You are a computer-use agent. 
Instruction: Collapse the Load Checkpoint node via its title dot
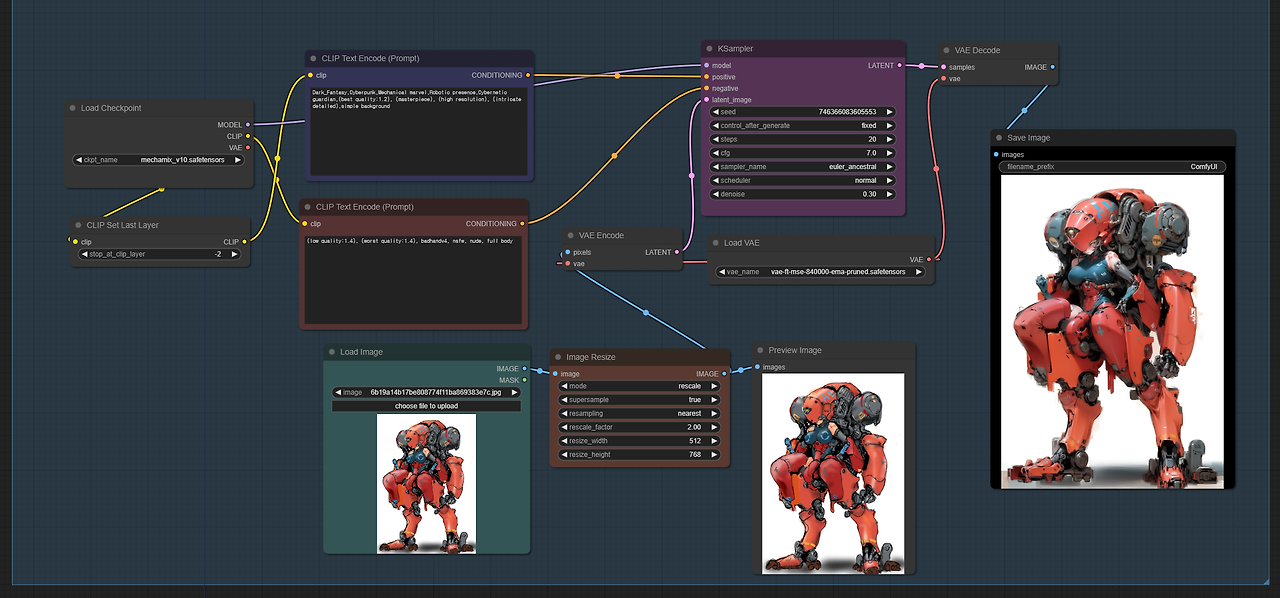73,108
